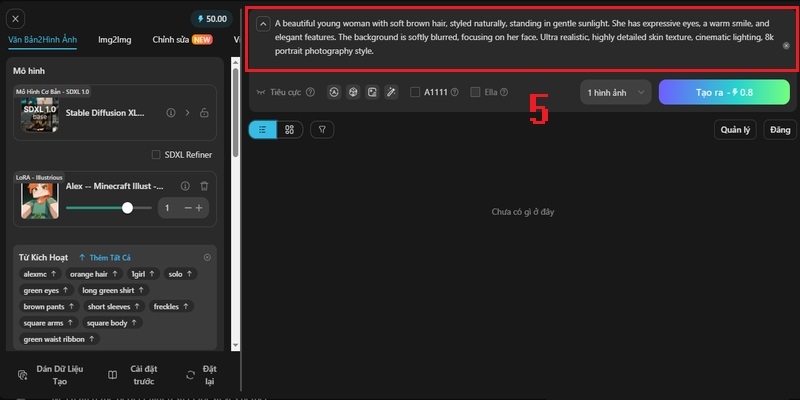Show info for Alex Minecraft LoRA
800x400 pixels.
[185, 186]
